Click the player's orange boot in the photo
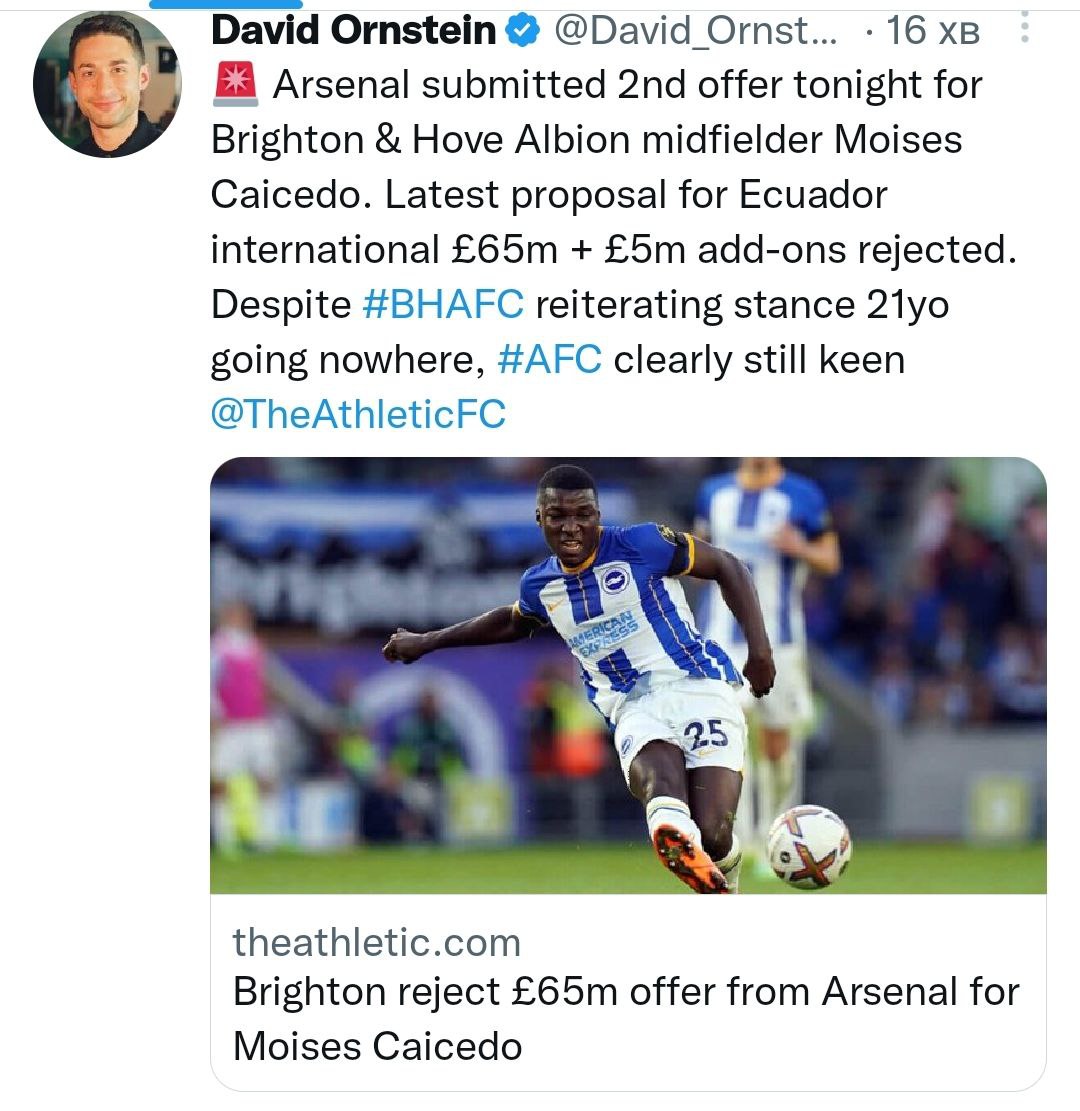The width and height of the screenshot is (1080, 1111). point(689,857)
